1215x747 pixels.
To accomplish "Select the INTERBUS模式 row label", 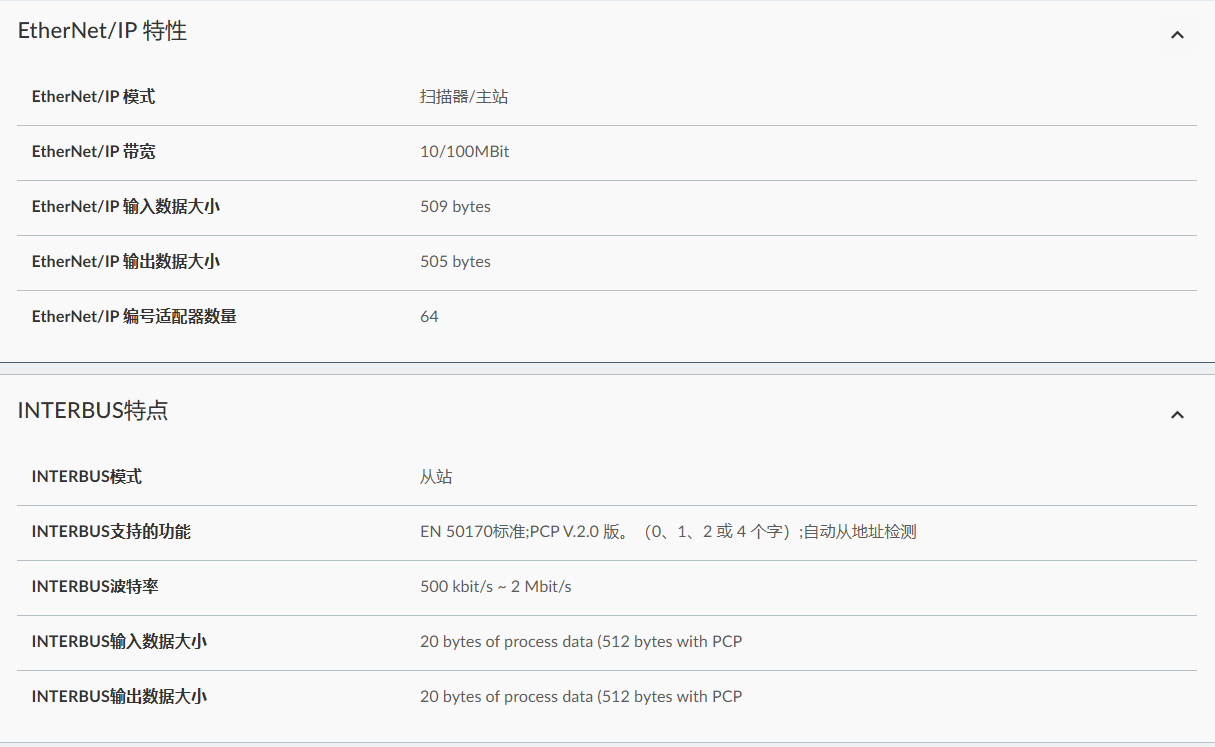I will [87, 477].
